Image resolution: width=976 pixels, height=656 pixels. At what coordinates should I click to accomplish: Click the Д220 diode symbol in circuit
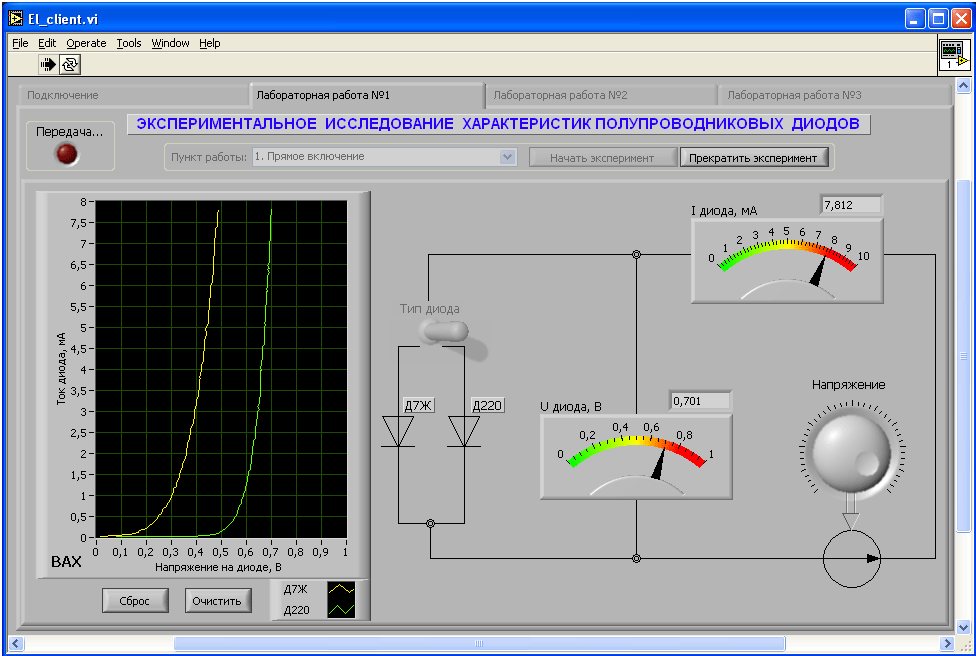click(x=464, y=431)
